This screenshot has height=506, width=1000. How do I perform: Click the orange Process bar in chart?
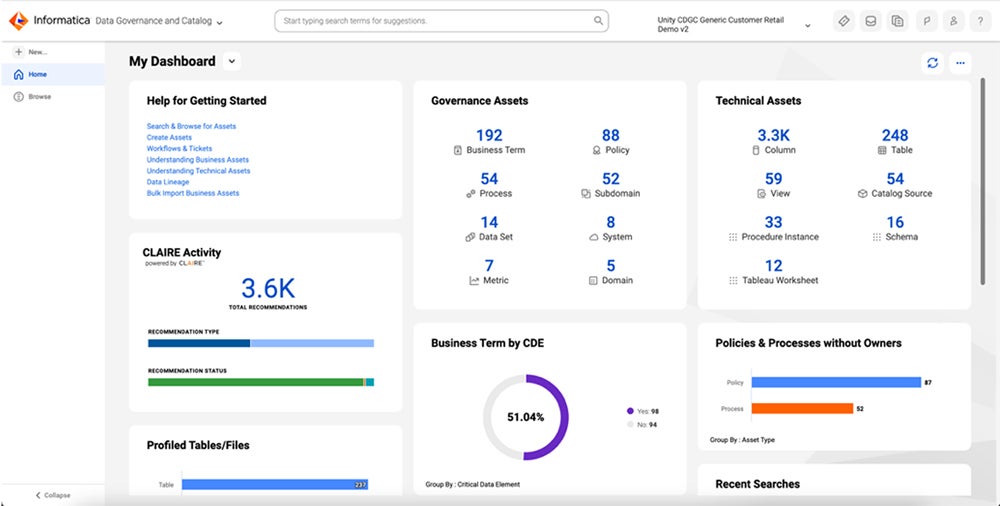(x=801, y=408)
